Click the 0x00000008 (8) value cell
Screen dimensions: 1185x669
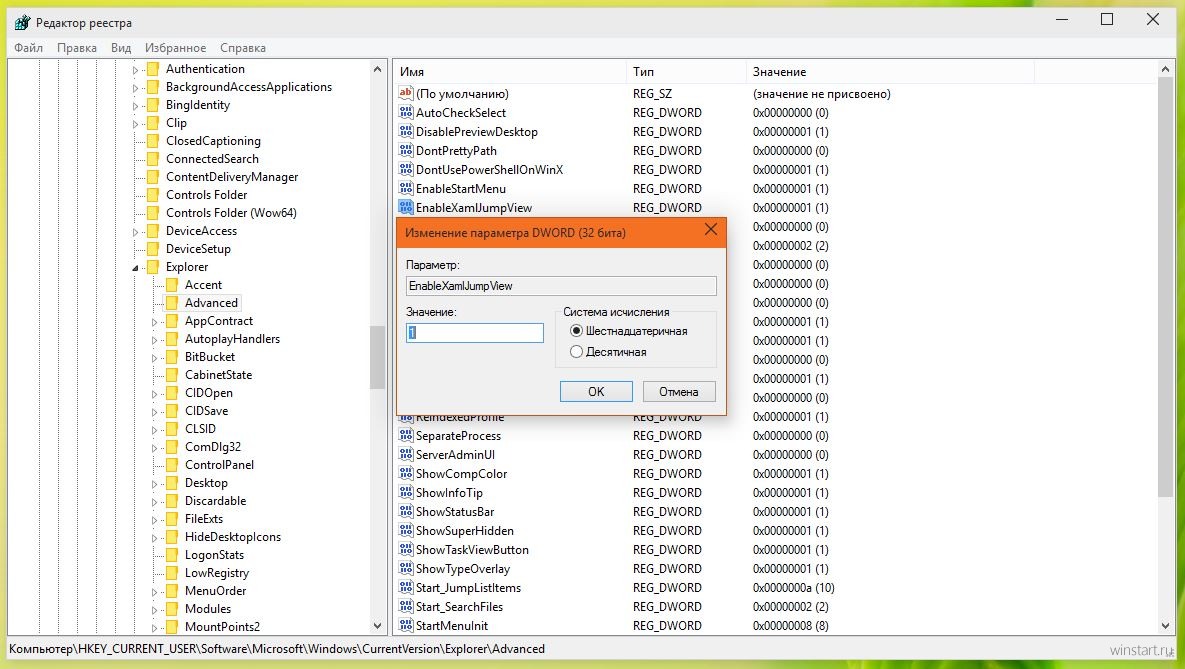point(791,625)
